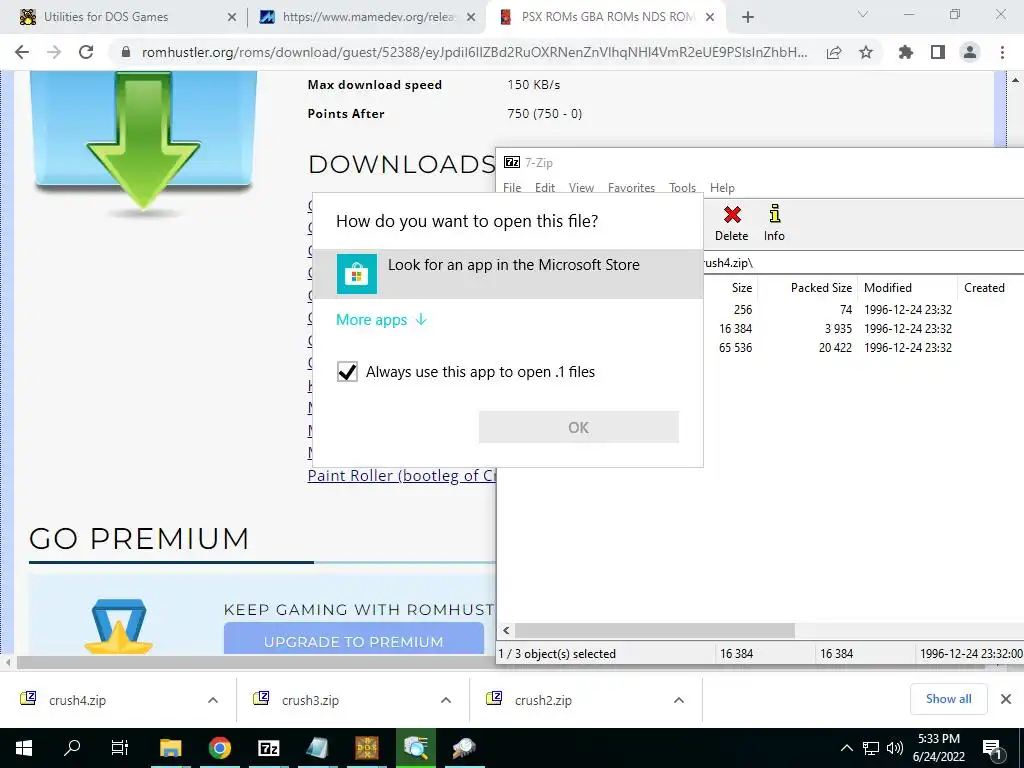The height and width of the screenshot is (768, 1024).
Task: Open File Explorer from the taskbar
Action: [170, 748]
